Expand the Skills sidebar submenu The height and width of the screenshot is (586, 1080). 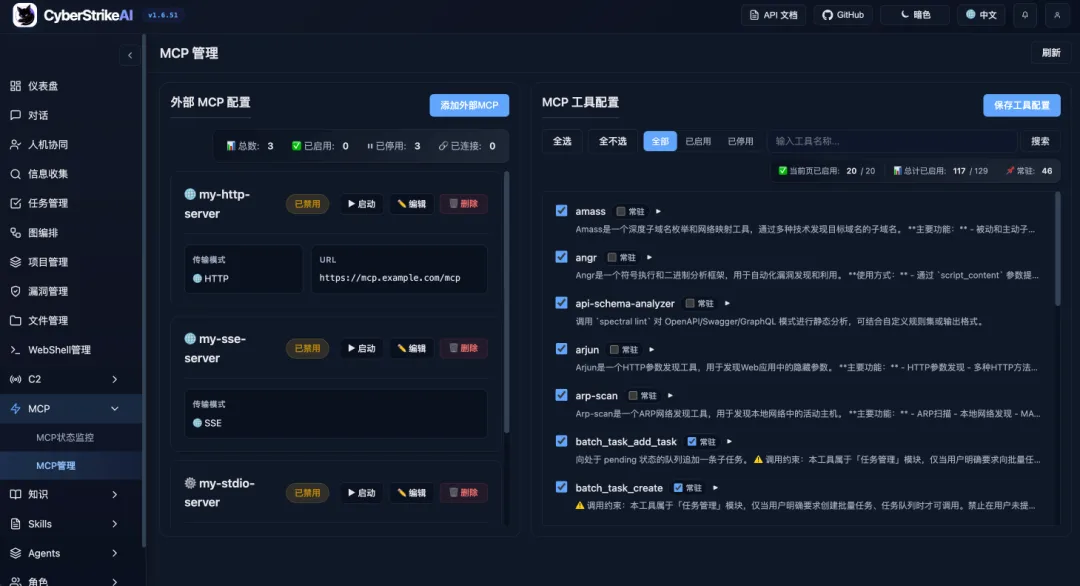(114, 524)
